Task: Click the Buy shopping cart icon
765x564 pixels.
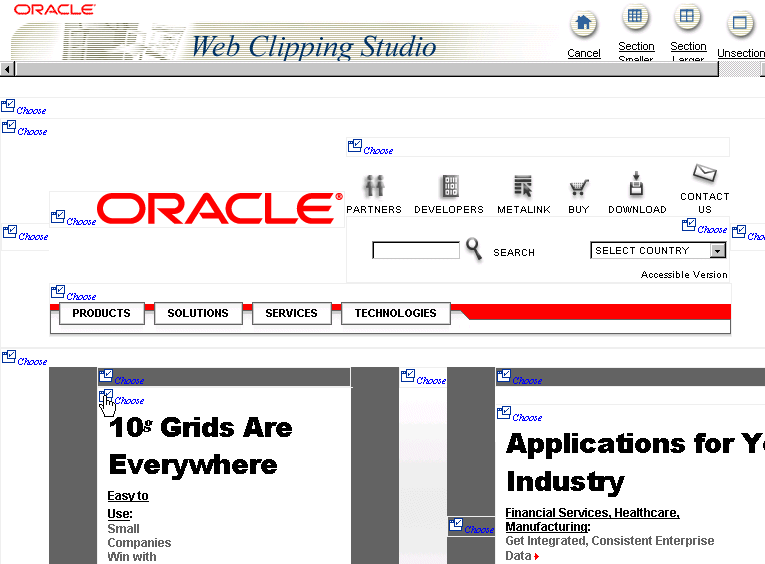Action: (x=579, y=187)
